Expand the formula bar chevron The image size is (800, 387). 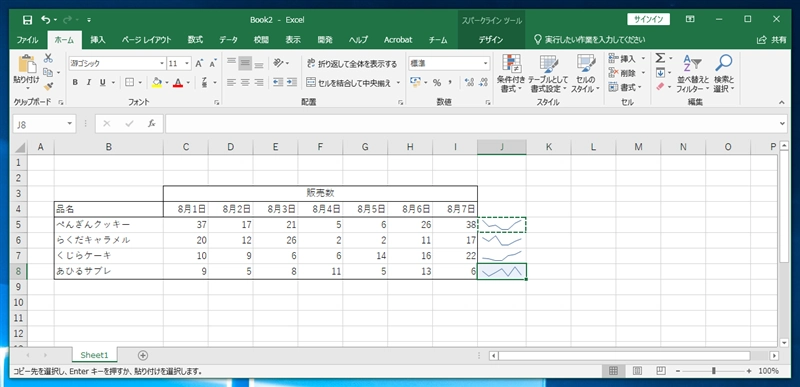coord(783,124)
